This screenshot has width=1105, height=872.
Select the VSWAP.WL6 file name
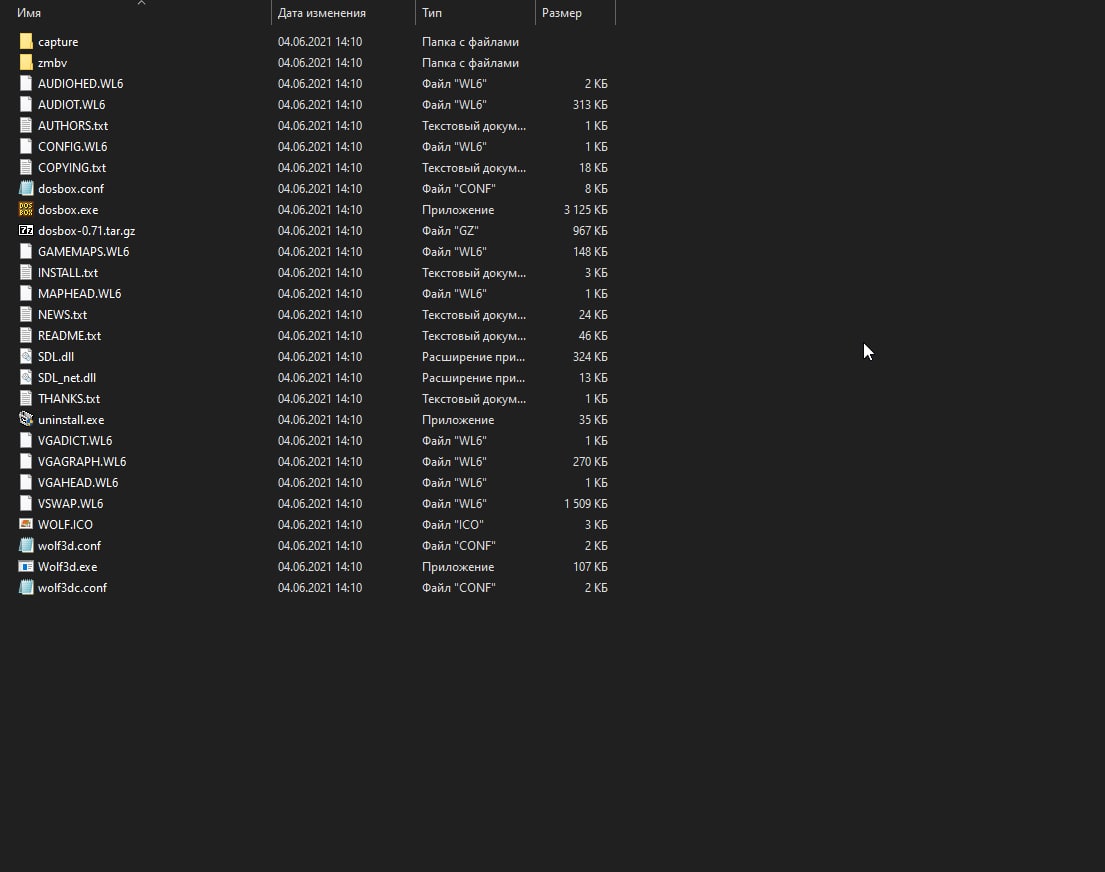tap(70, 503)
